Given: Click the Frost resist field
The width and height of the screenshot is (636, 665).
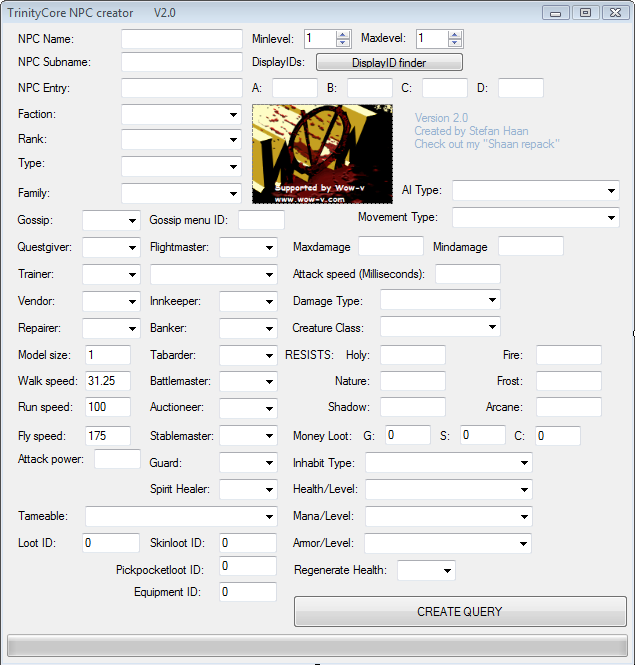Looking at the screenshot, I should point(569,381).
